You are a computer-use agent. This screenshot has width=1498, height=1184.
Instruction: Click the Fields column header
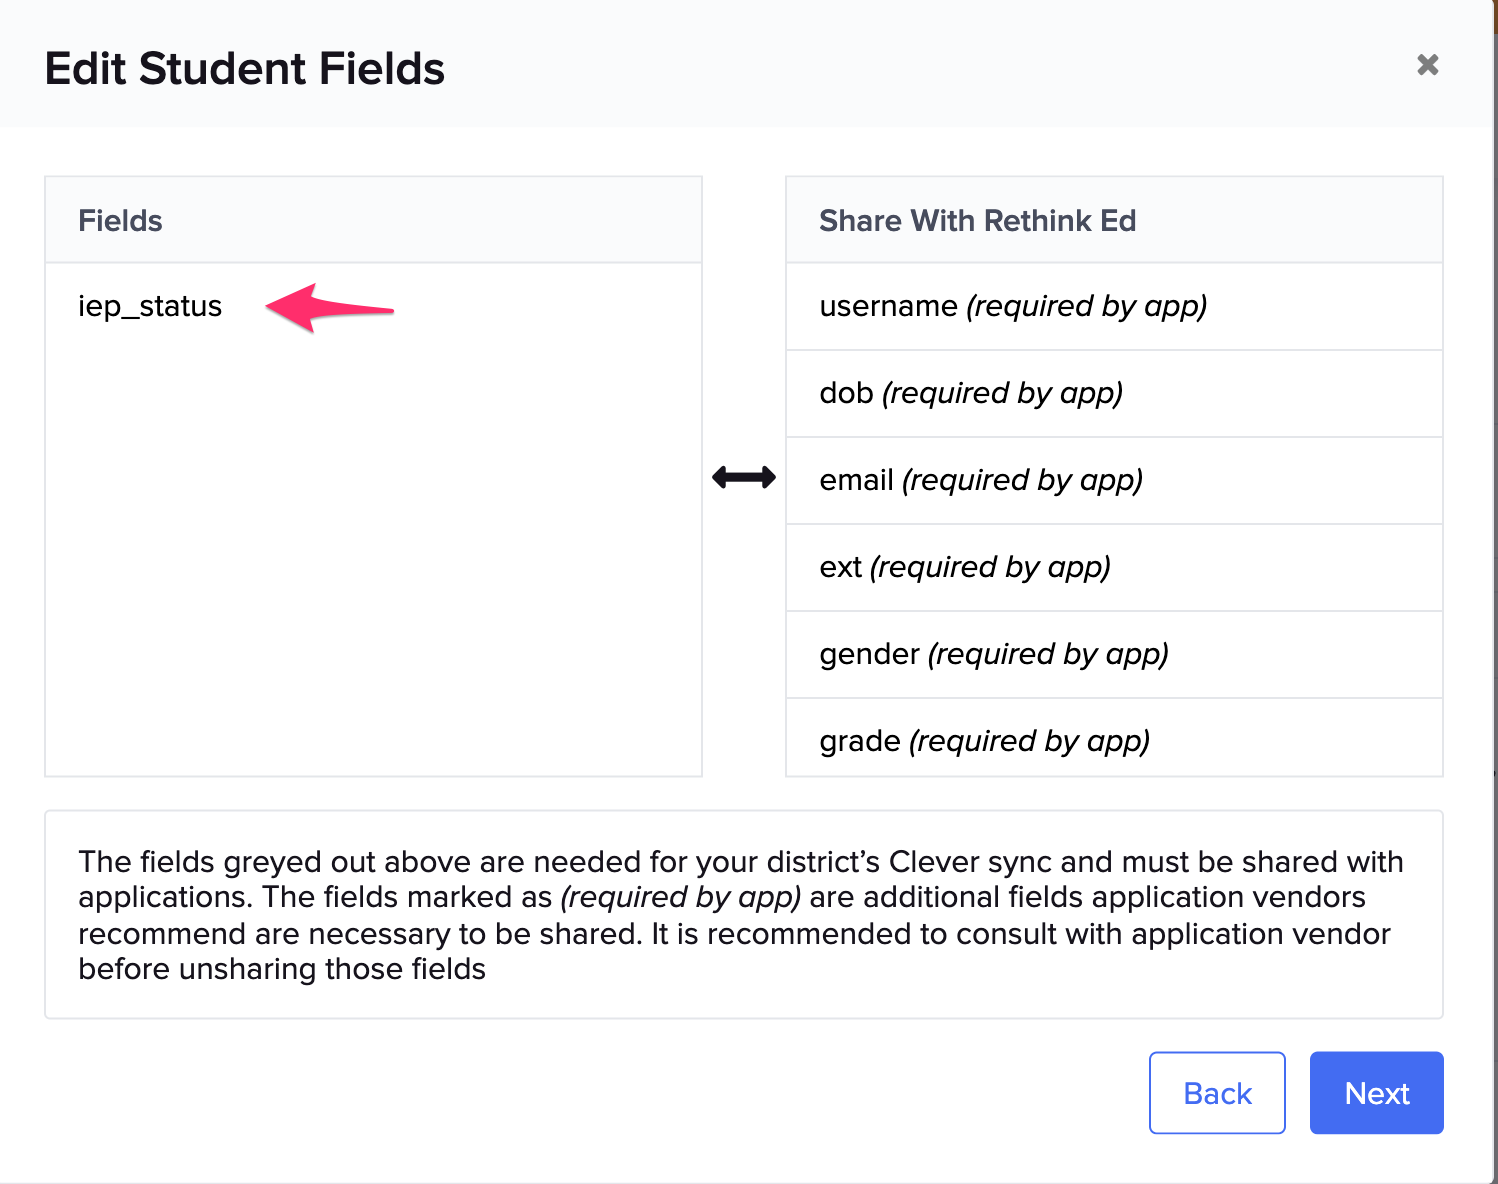[120, 220]
